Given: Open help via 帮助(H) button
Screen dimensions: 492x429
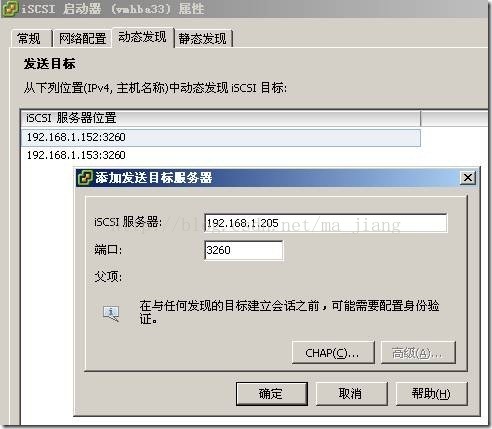Looking at the screenshot, I should pos(432,394).
